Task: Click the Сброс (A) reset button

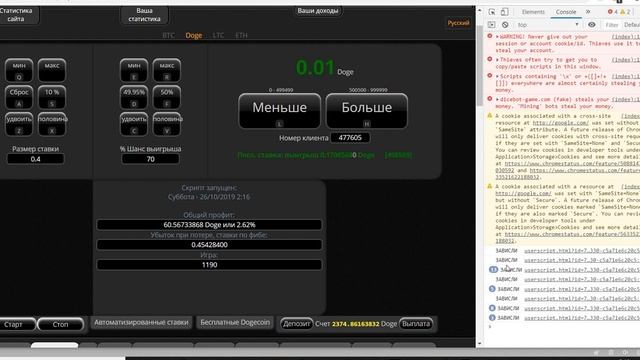Action: [x=19, y=97]
